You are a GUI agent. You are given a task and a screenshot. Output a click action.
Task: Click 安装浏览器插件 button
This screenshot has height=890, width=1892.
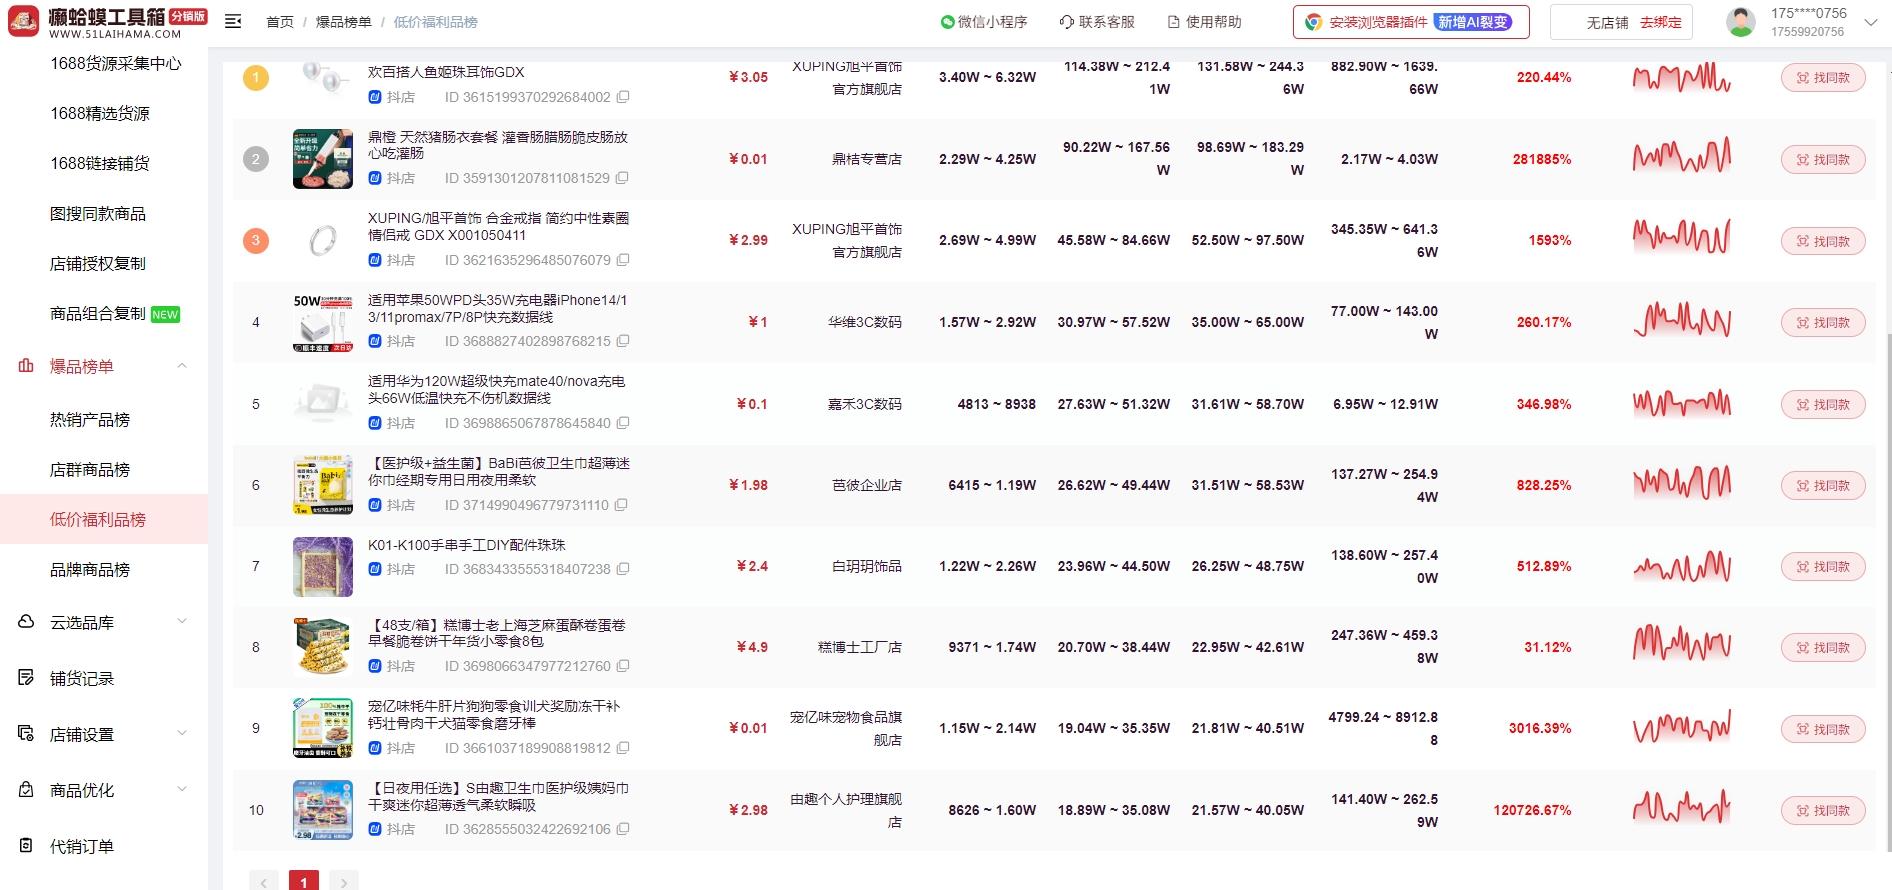pyautogui.click(x=1411, y=22)
